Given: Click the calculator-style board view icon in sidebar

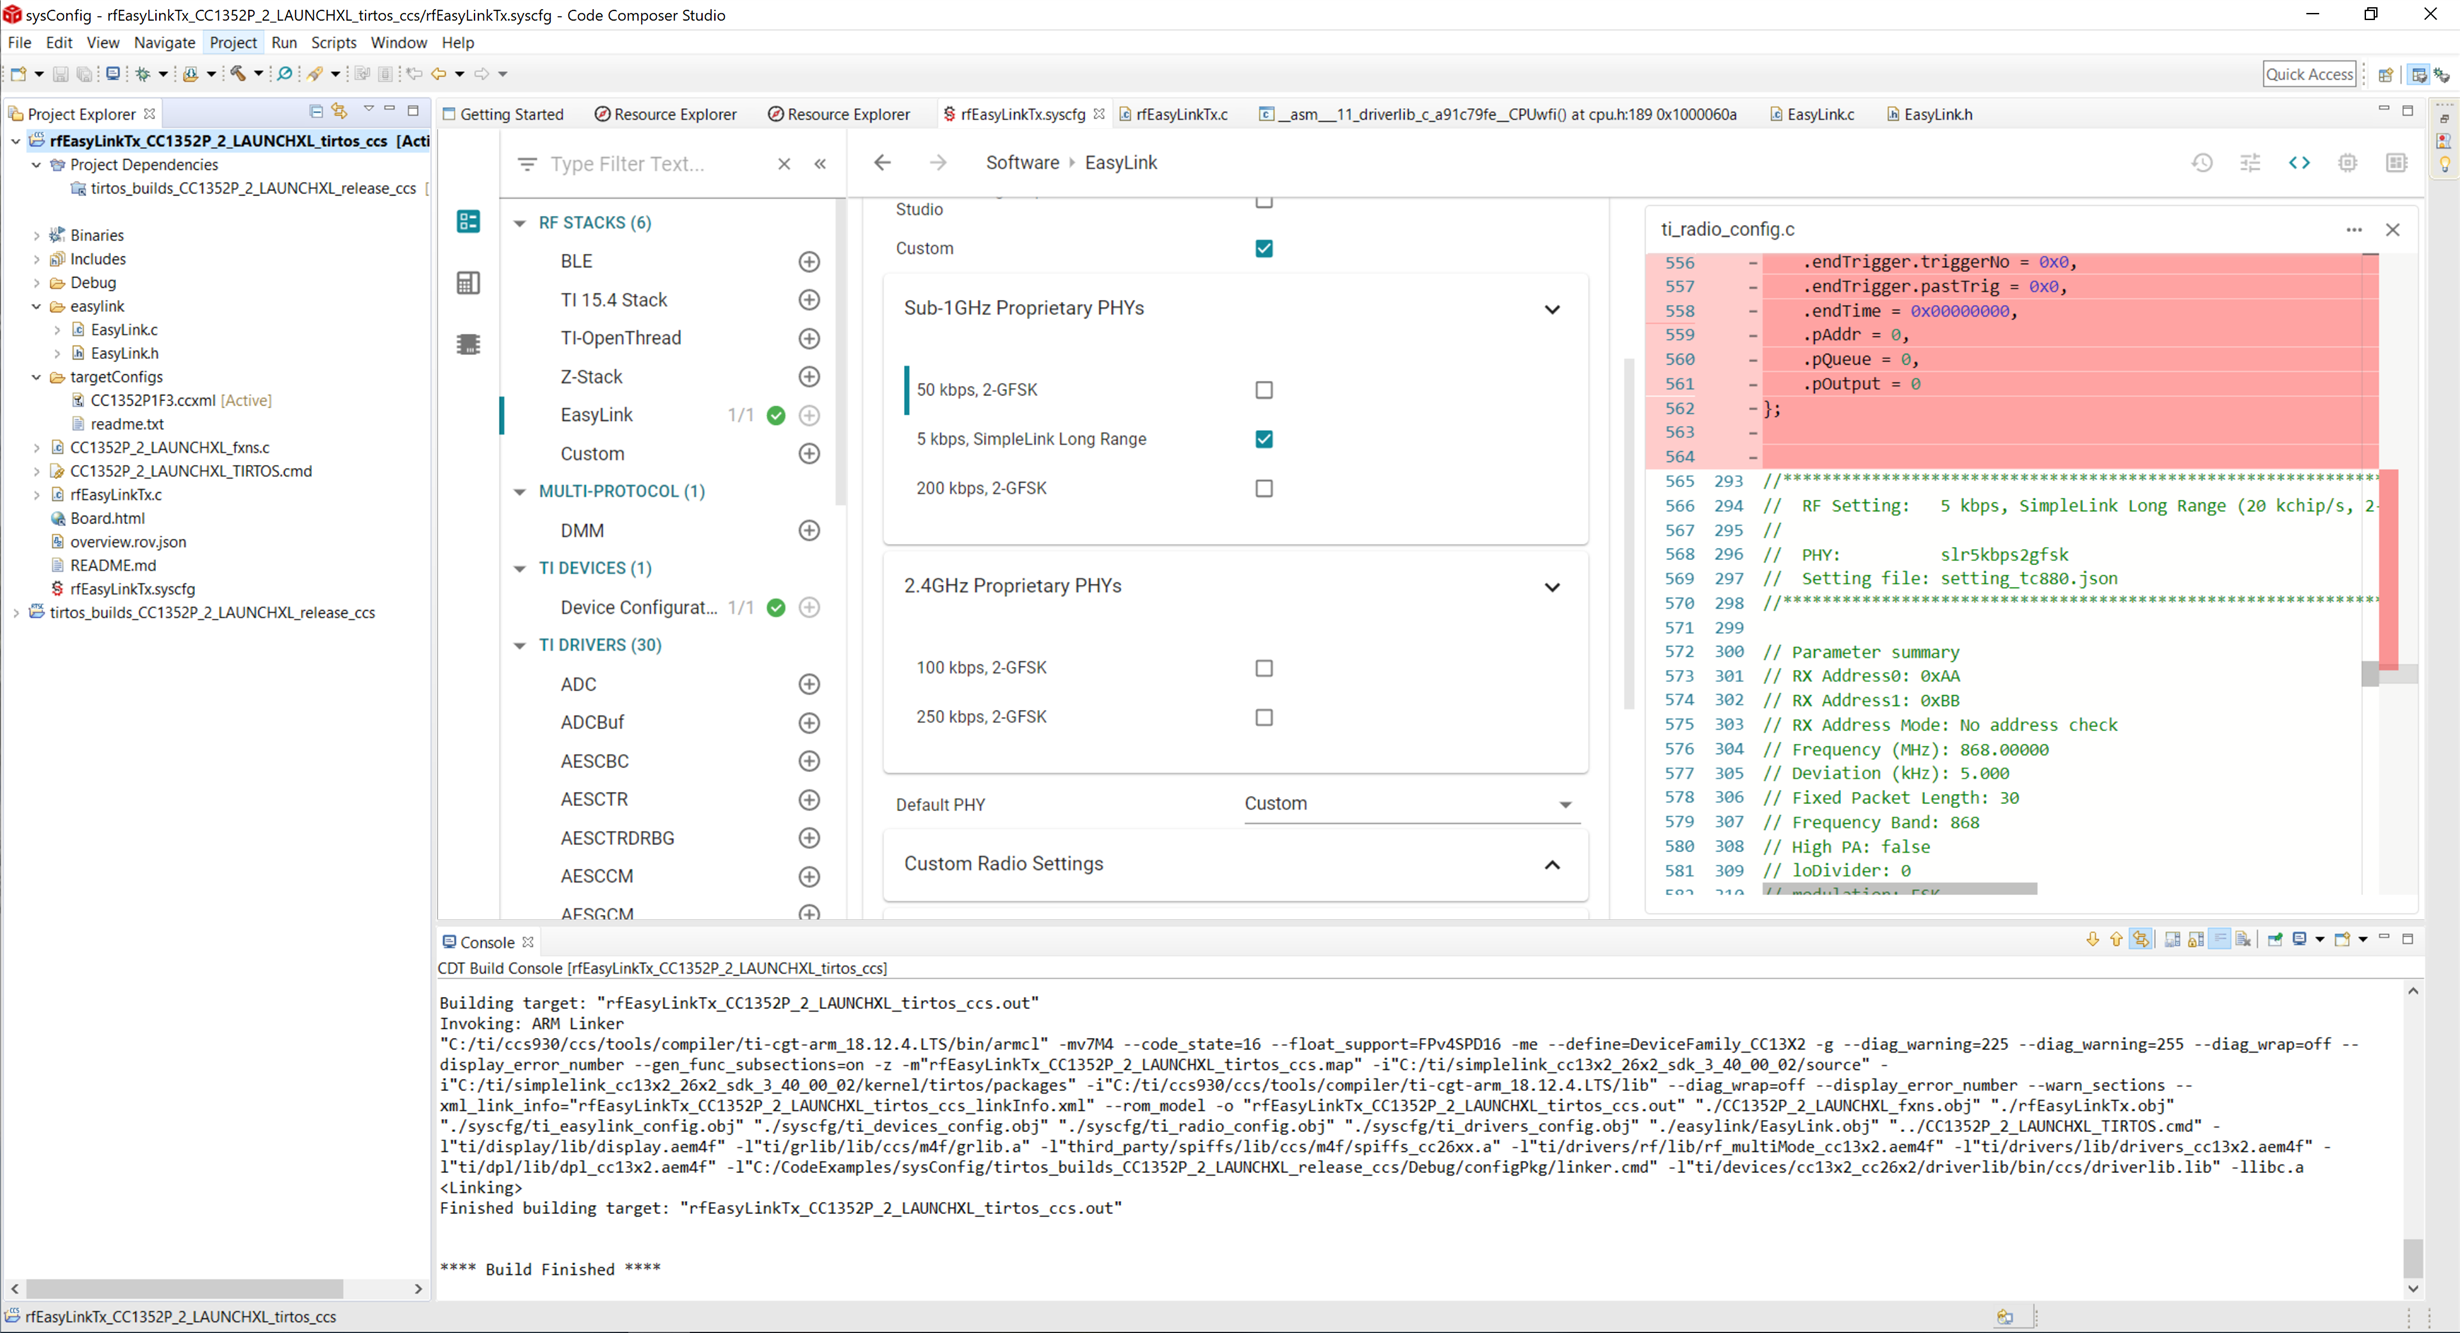Looking at the screenshot, I should coord(468,283).
